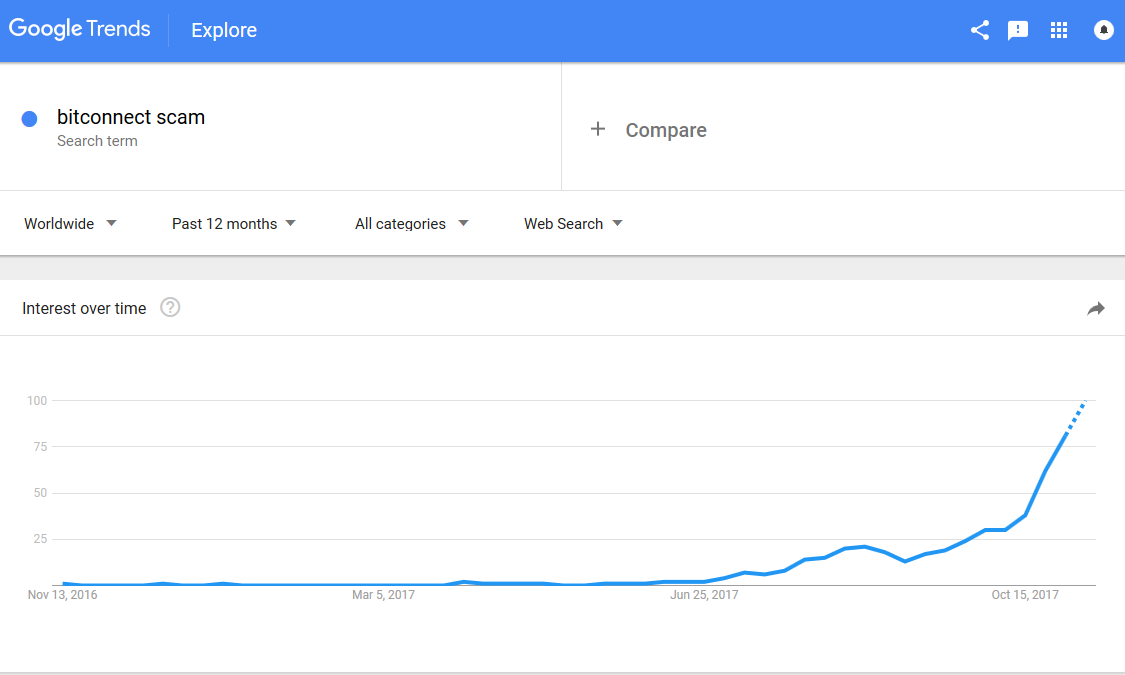Click the chart's share arrow icon
Viewport: 1125px width, 675px height.
coord(1096,308)
